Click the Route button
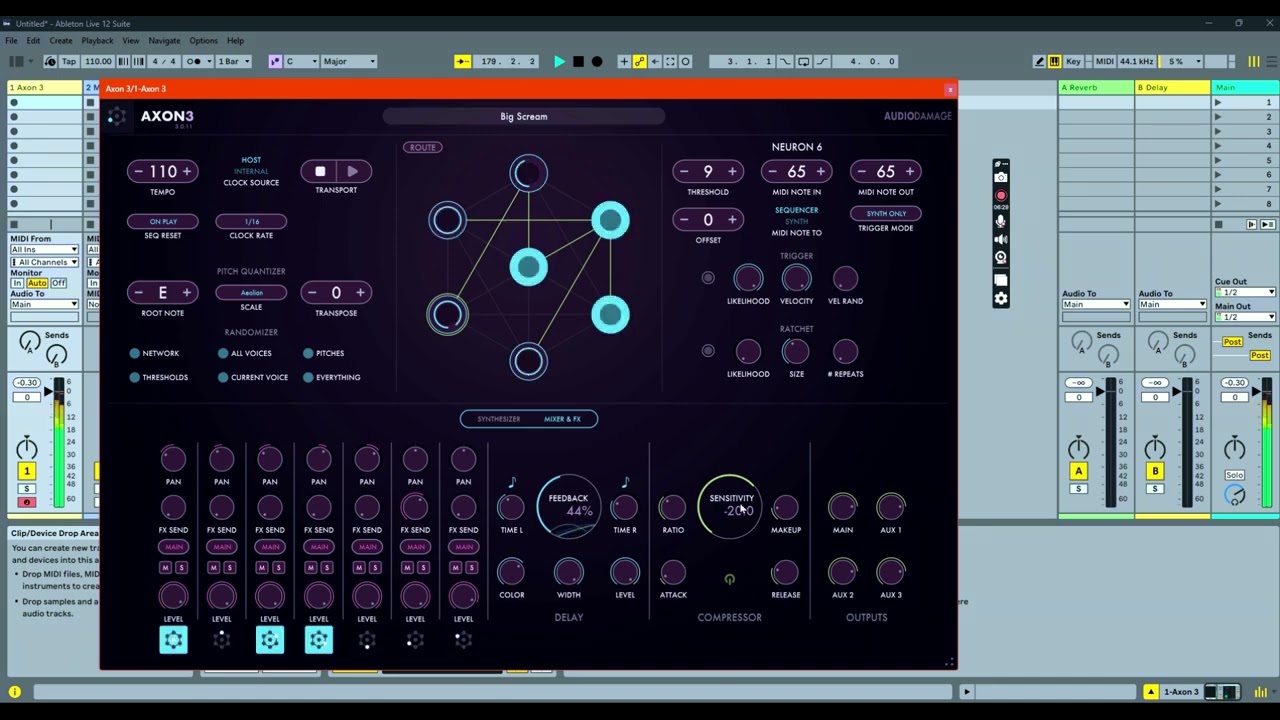 422,147
